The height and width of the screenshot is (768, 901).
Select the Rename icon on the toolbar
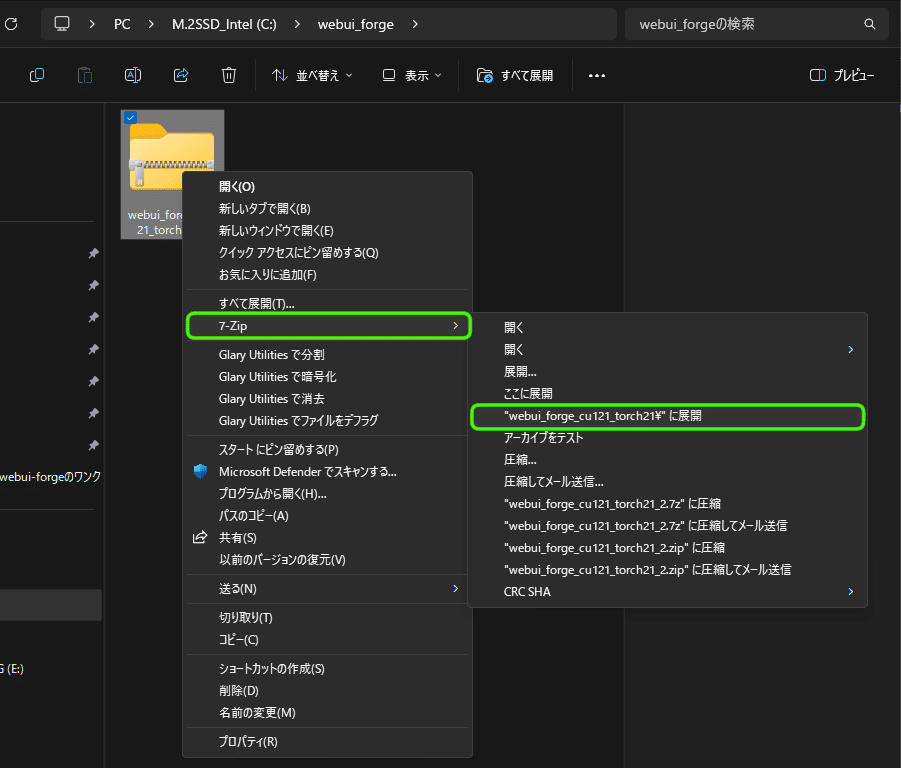(x=132, y=75)
